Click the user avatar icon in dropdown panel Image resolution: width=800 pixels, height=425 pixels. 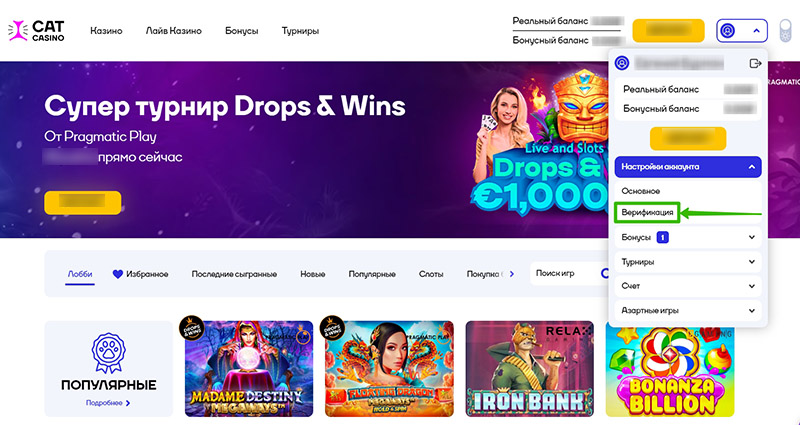coord(622,63)
